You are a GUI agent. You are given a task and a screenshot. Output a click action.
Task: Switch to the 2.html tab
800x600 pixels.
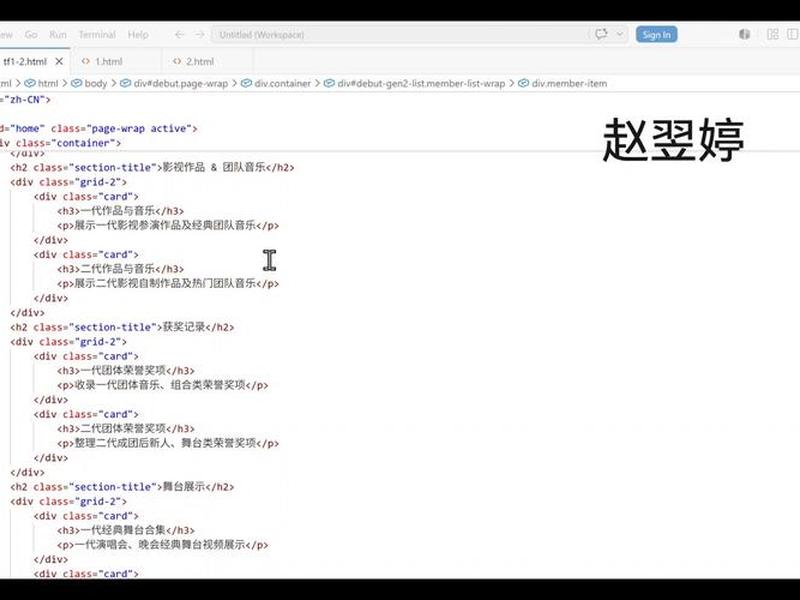199,62
